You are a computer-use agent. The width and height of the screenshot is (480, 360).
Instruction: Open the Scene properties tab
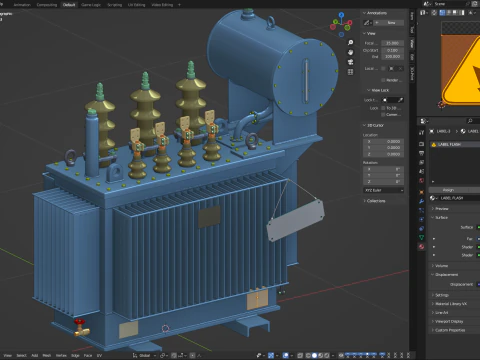(x=422, y=171)
